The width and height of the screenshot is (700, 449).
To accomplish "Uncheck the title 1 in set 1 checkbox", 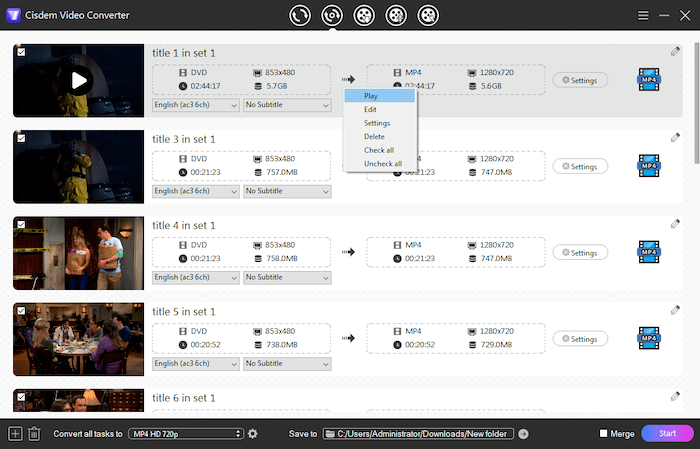I will tap(21, 51).
